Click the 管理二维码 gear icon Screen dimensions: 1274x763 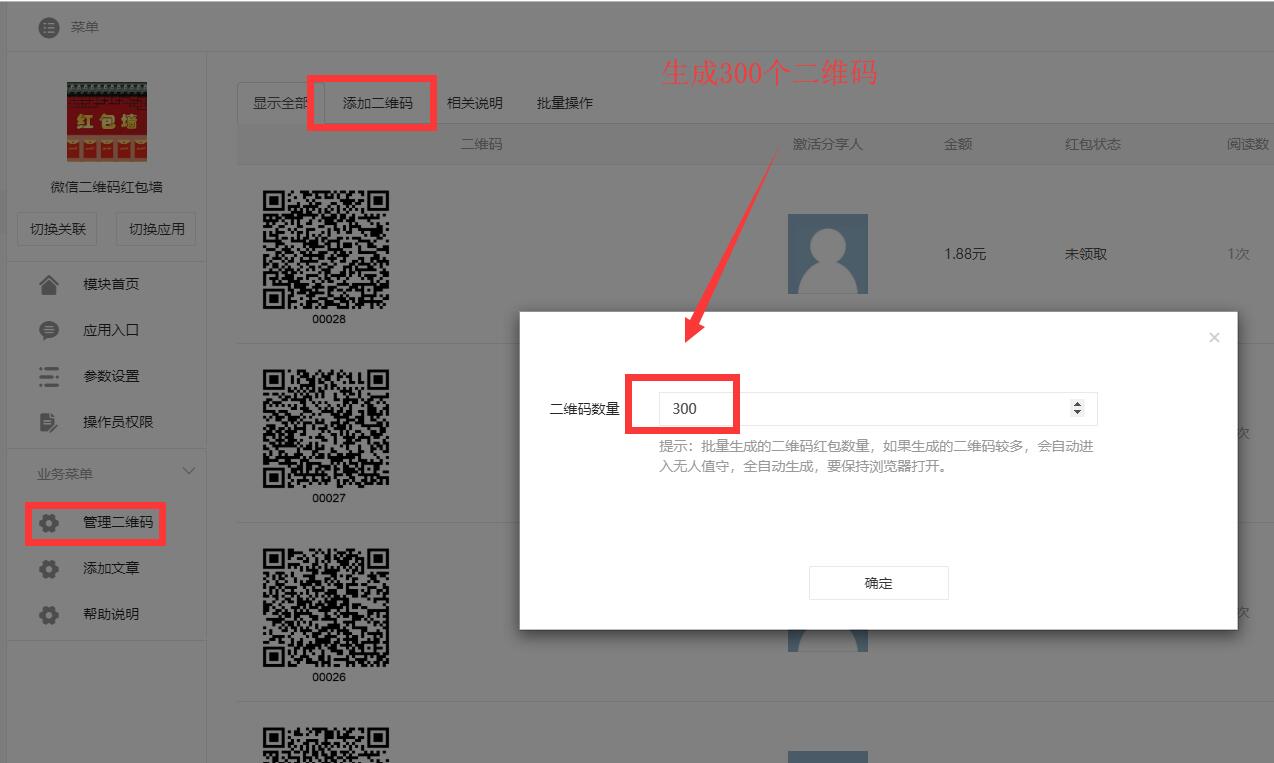pos(49,523)
